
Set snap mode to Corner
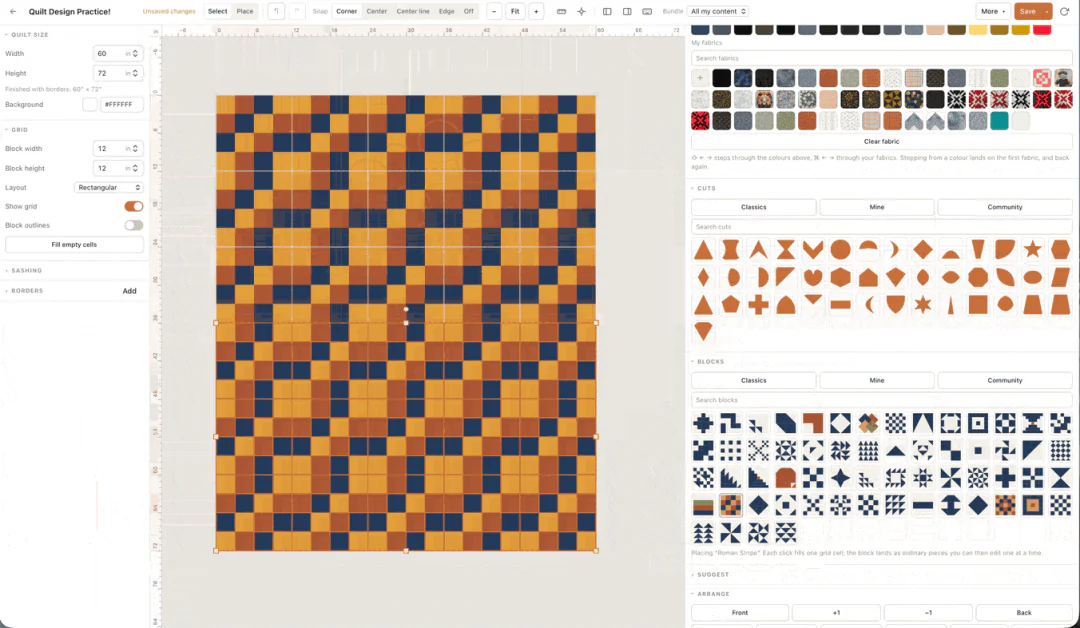pyautogui.click(x=346, y=11)
